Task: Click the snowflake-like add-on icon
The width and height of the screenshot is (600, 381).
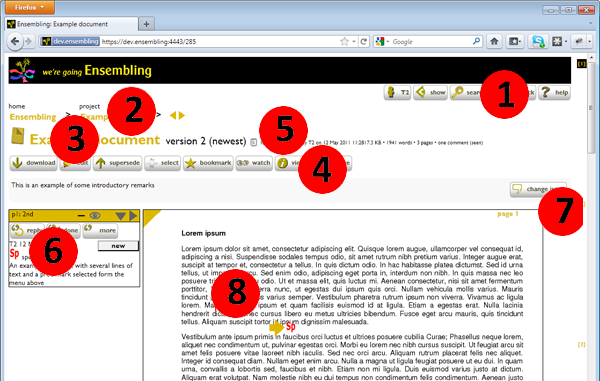Action: tap(557, 41)
